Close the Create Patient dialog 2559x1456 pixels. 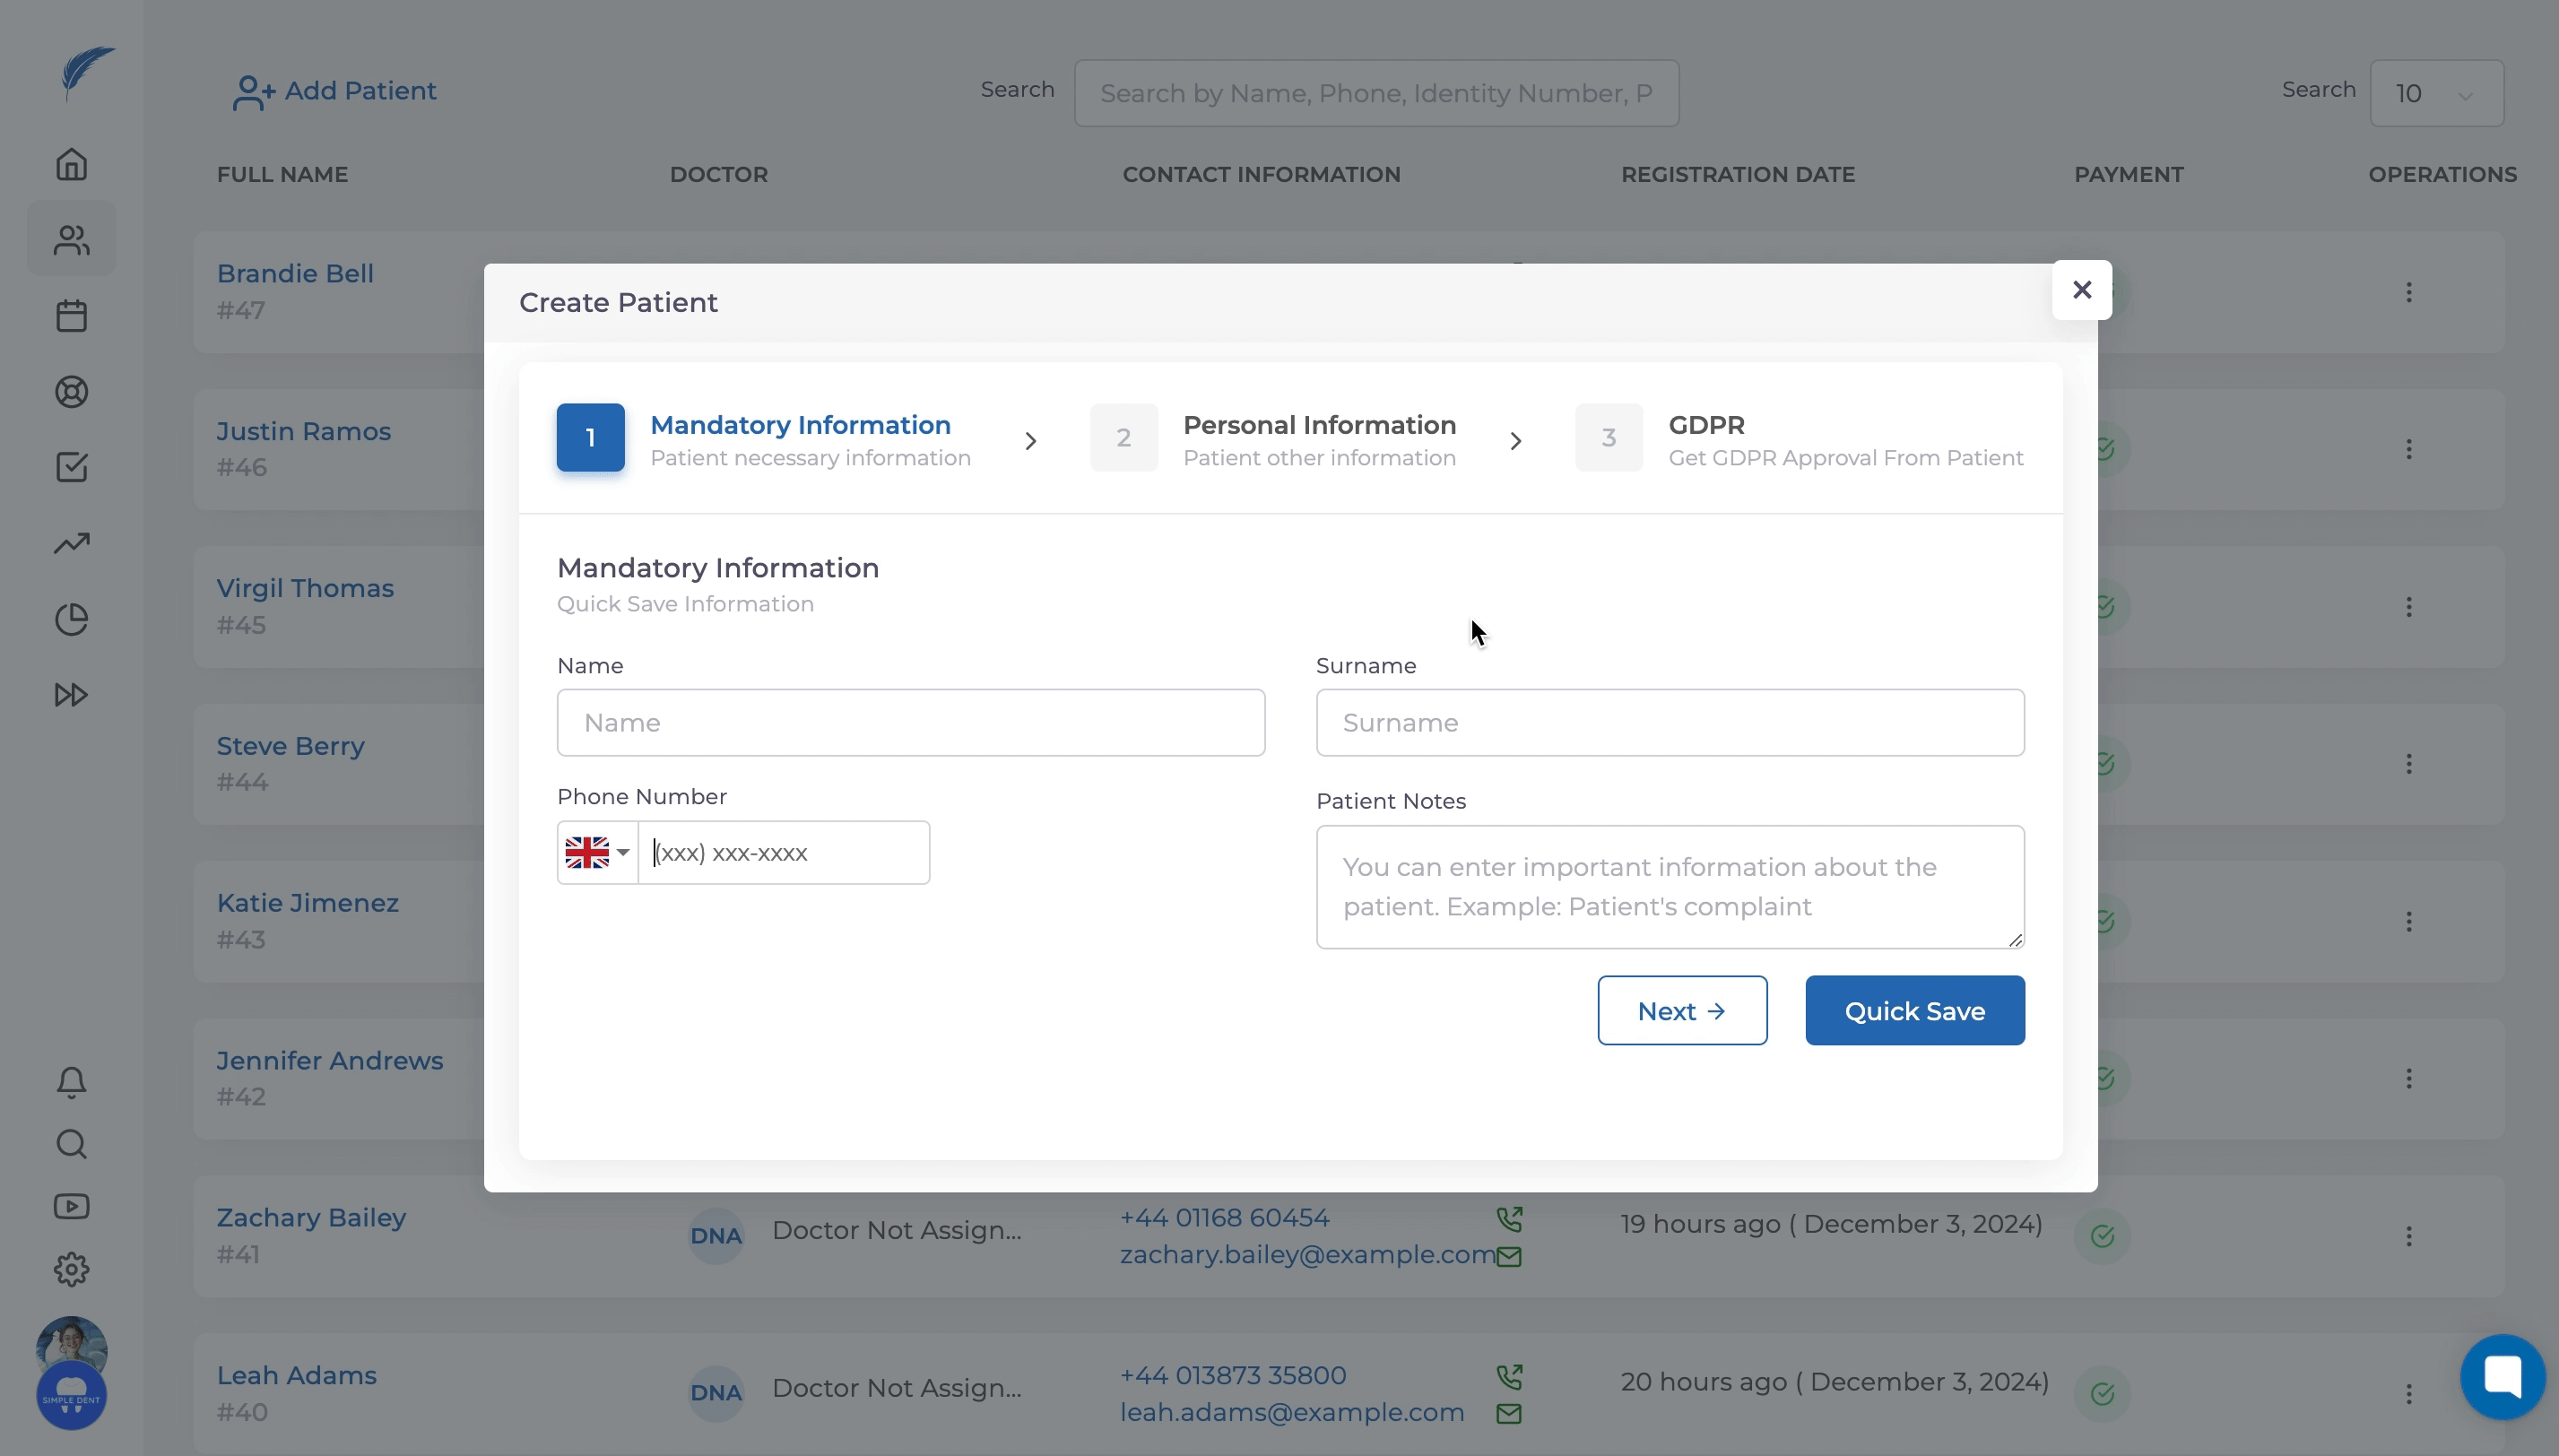pyautogui.click(x=2081, y=290)
